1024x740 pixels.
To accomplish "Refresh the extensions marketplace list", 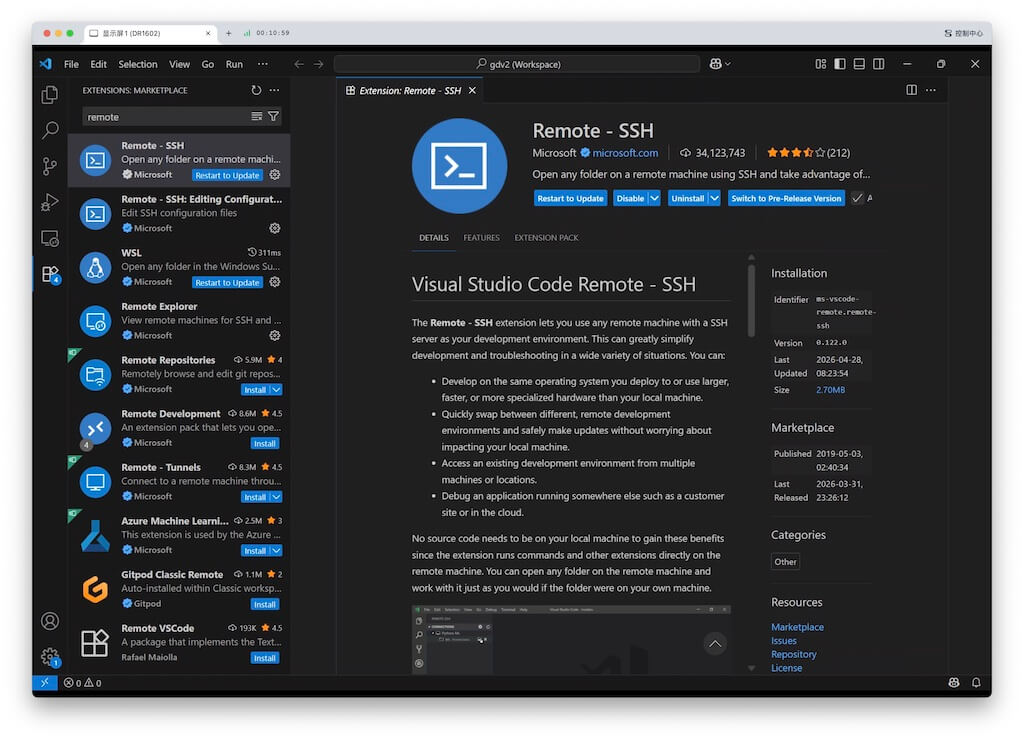I will pyautogui.click(x=258, y=90).
